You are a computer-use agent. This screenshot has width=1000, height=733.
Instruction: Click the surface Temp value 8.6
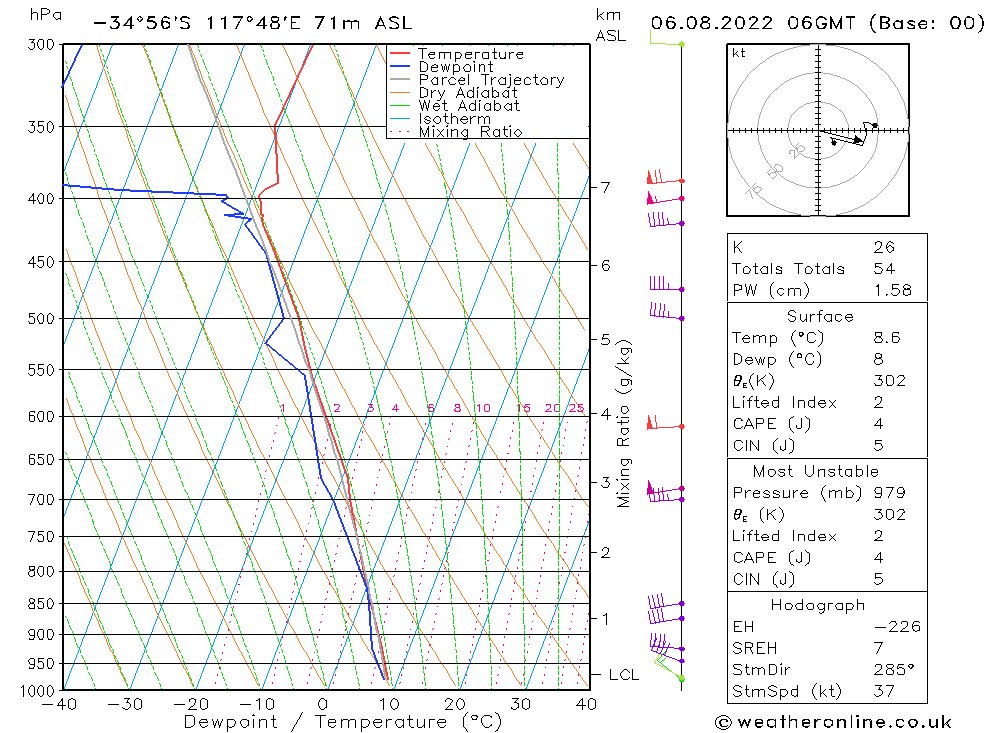887,338
